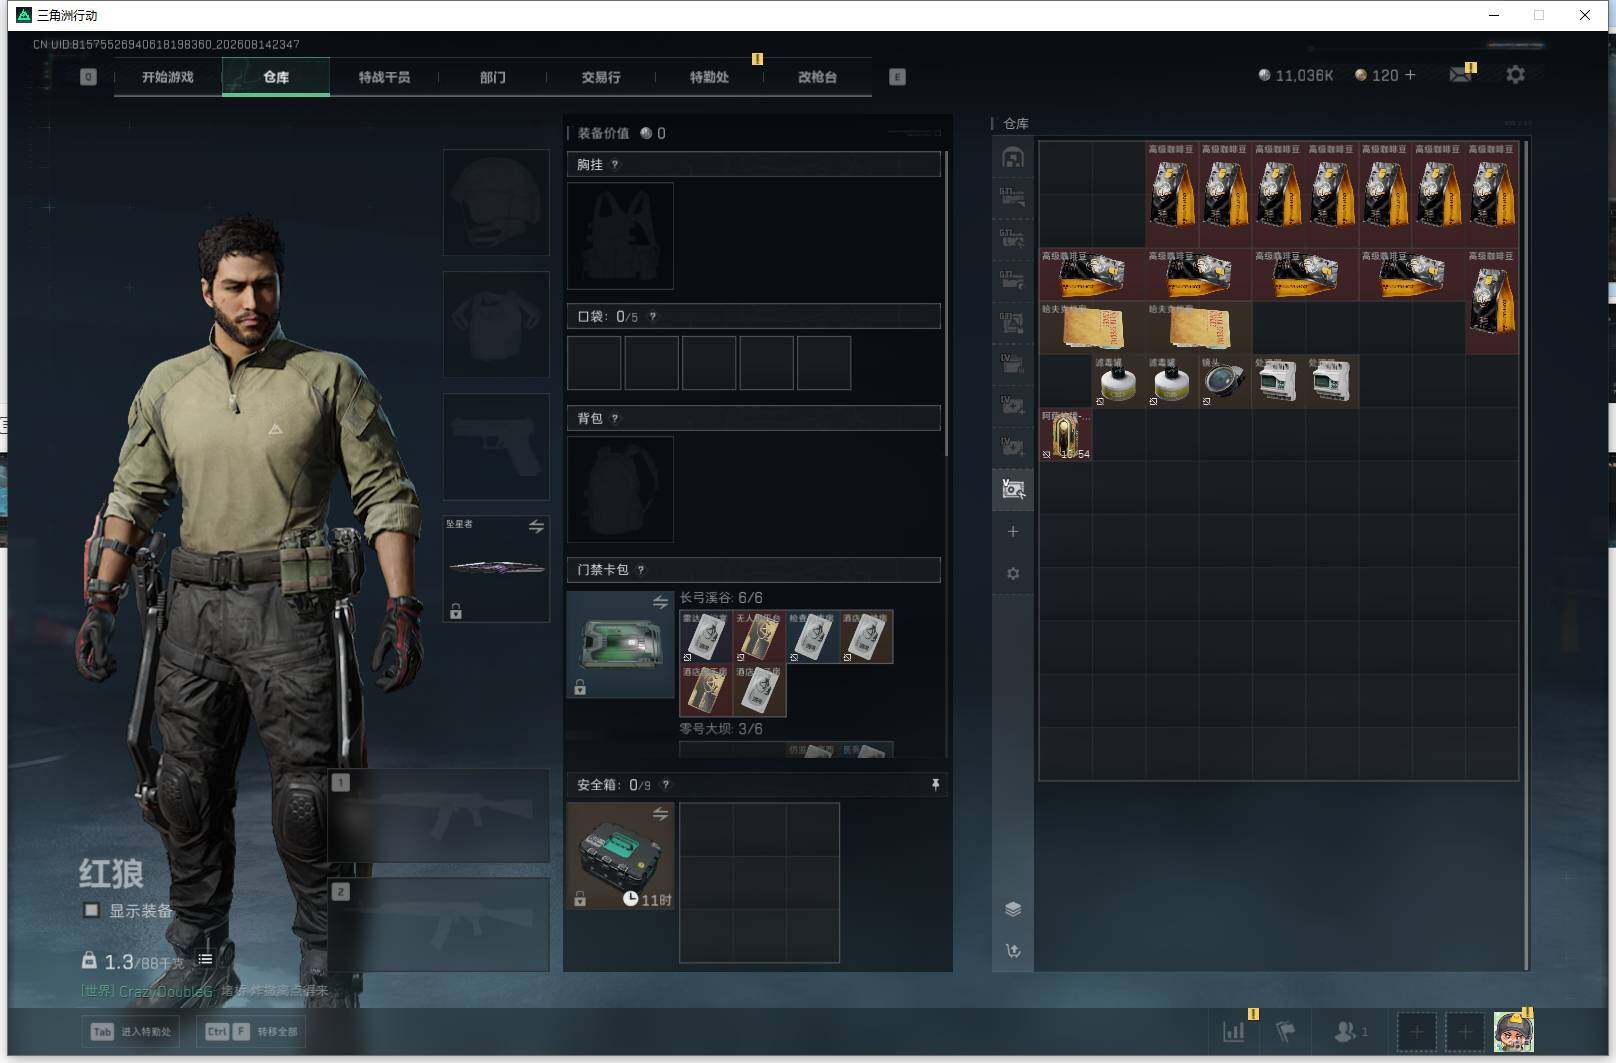Open the 开始游戏 tab
The height and width of the screenshot is (1063, 1616).
pos(168,77)
